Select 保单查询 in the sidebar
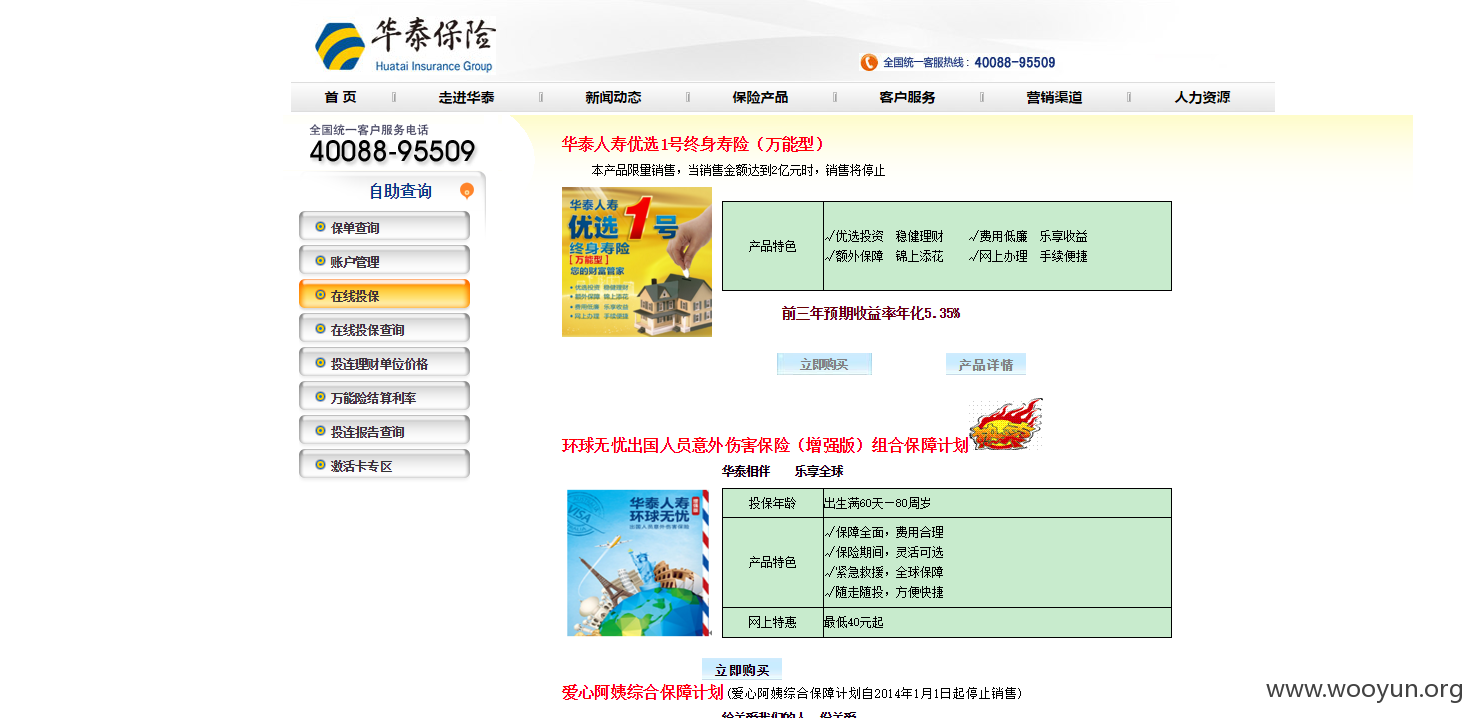Image resolution: width=1472 pixels, height=718 pixels. [384, 227]
